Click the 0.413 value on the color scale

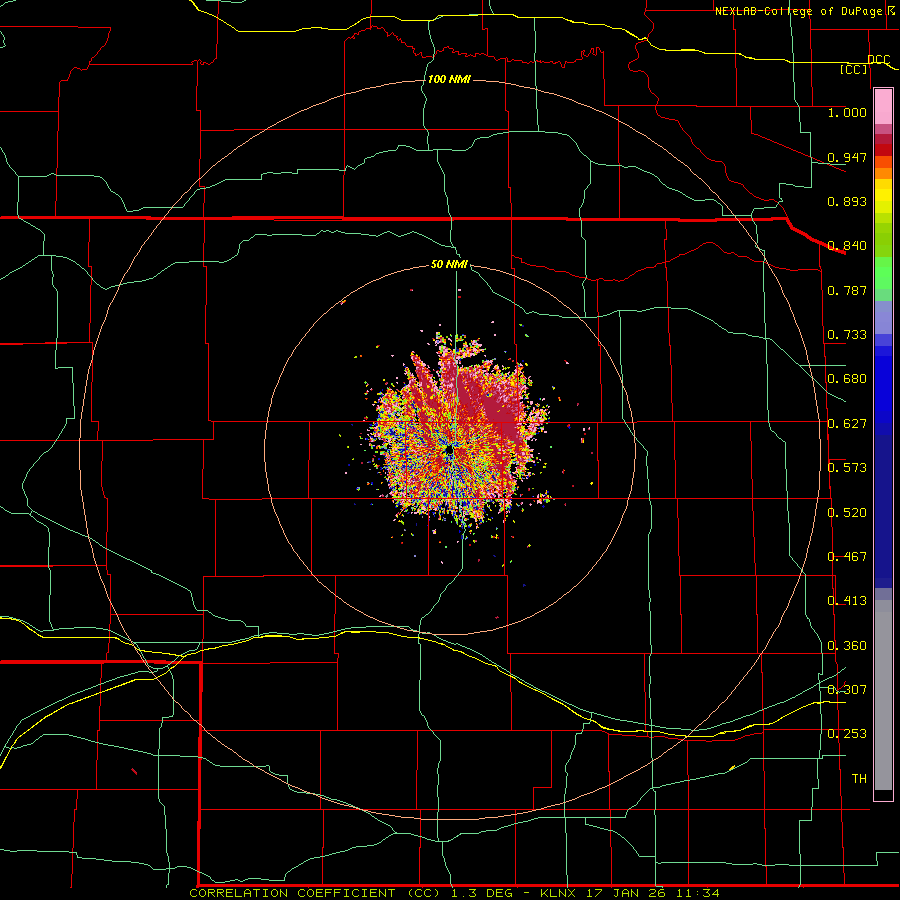tap(847, 601)
